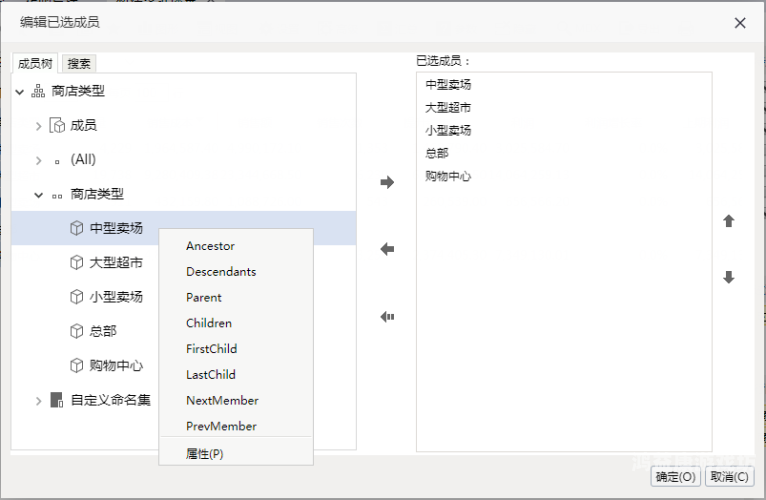Expand the (All) level node
Image resolution: width=766 pixels, height=500 pixels.
coord(39,160)
